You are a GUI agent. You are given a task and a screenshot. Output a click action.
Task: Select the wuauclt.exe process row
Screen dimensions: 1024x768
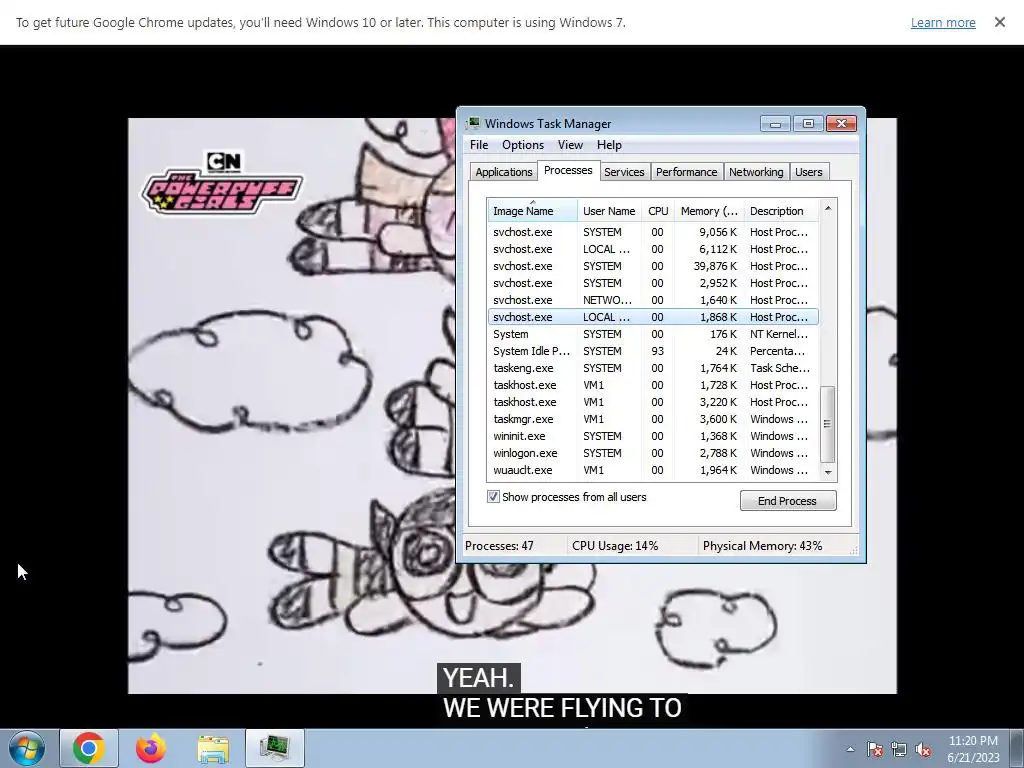(653, 470)
